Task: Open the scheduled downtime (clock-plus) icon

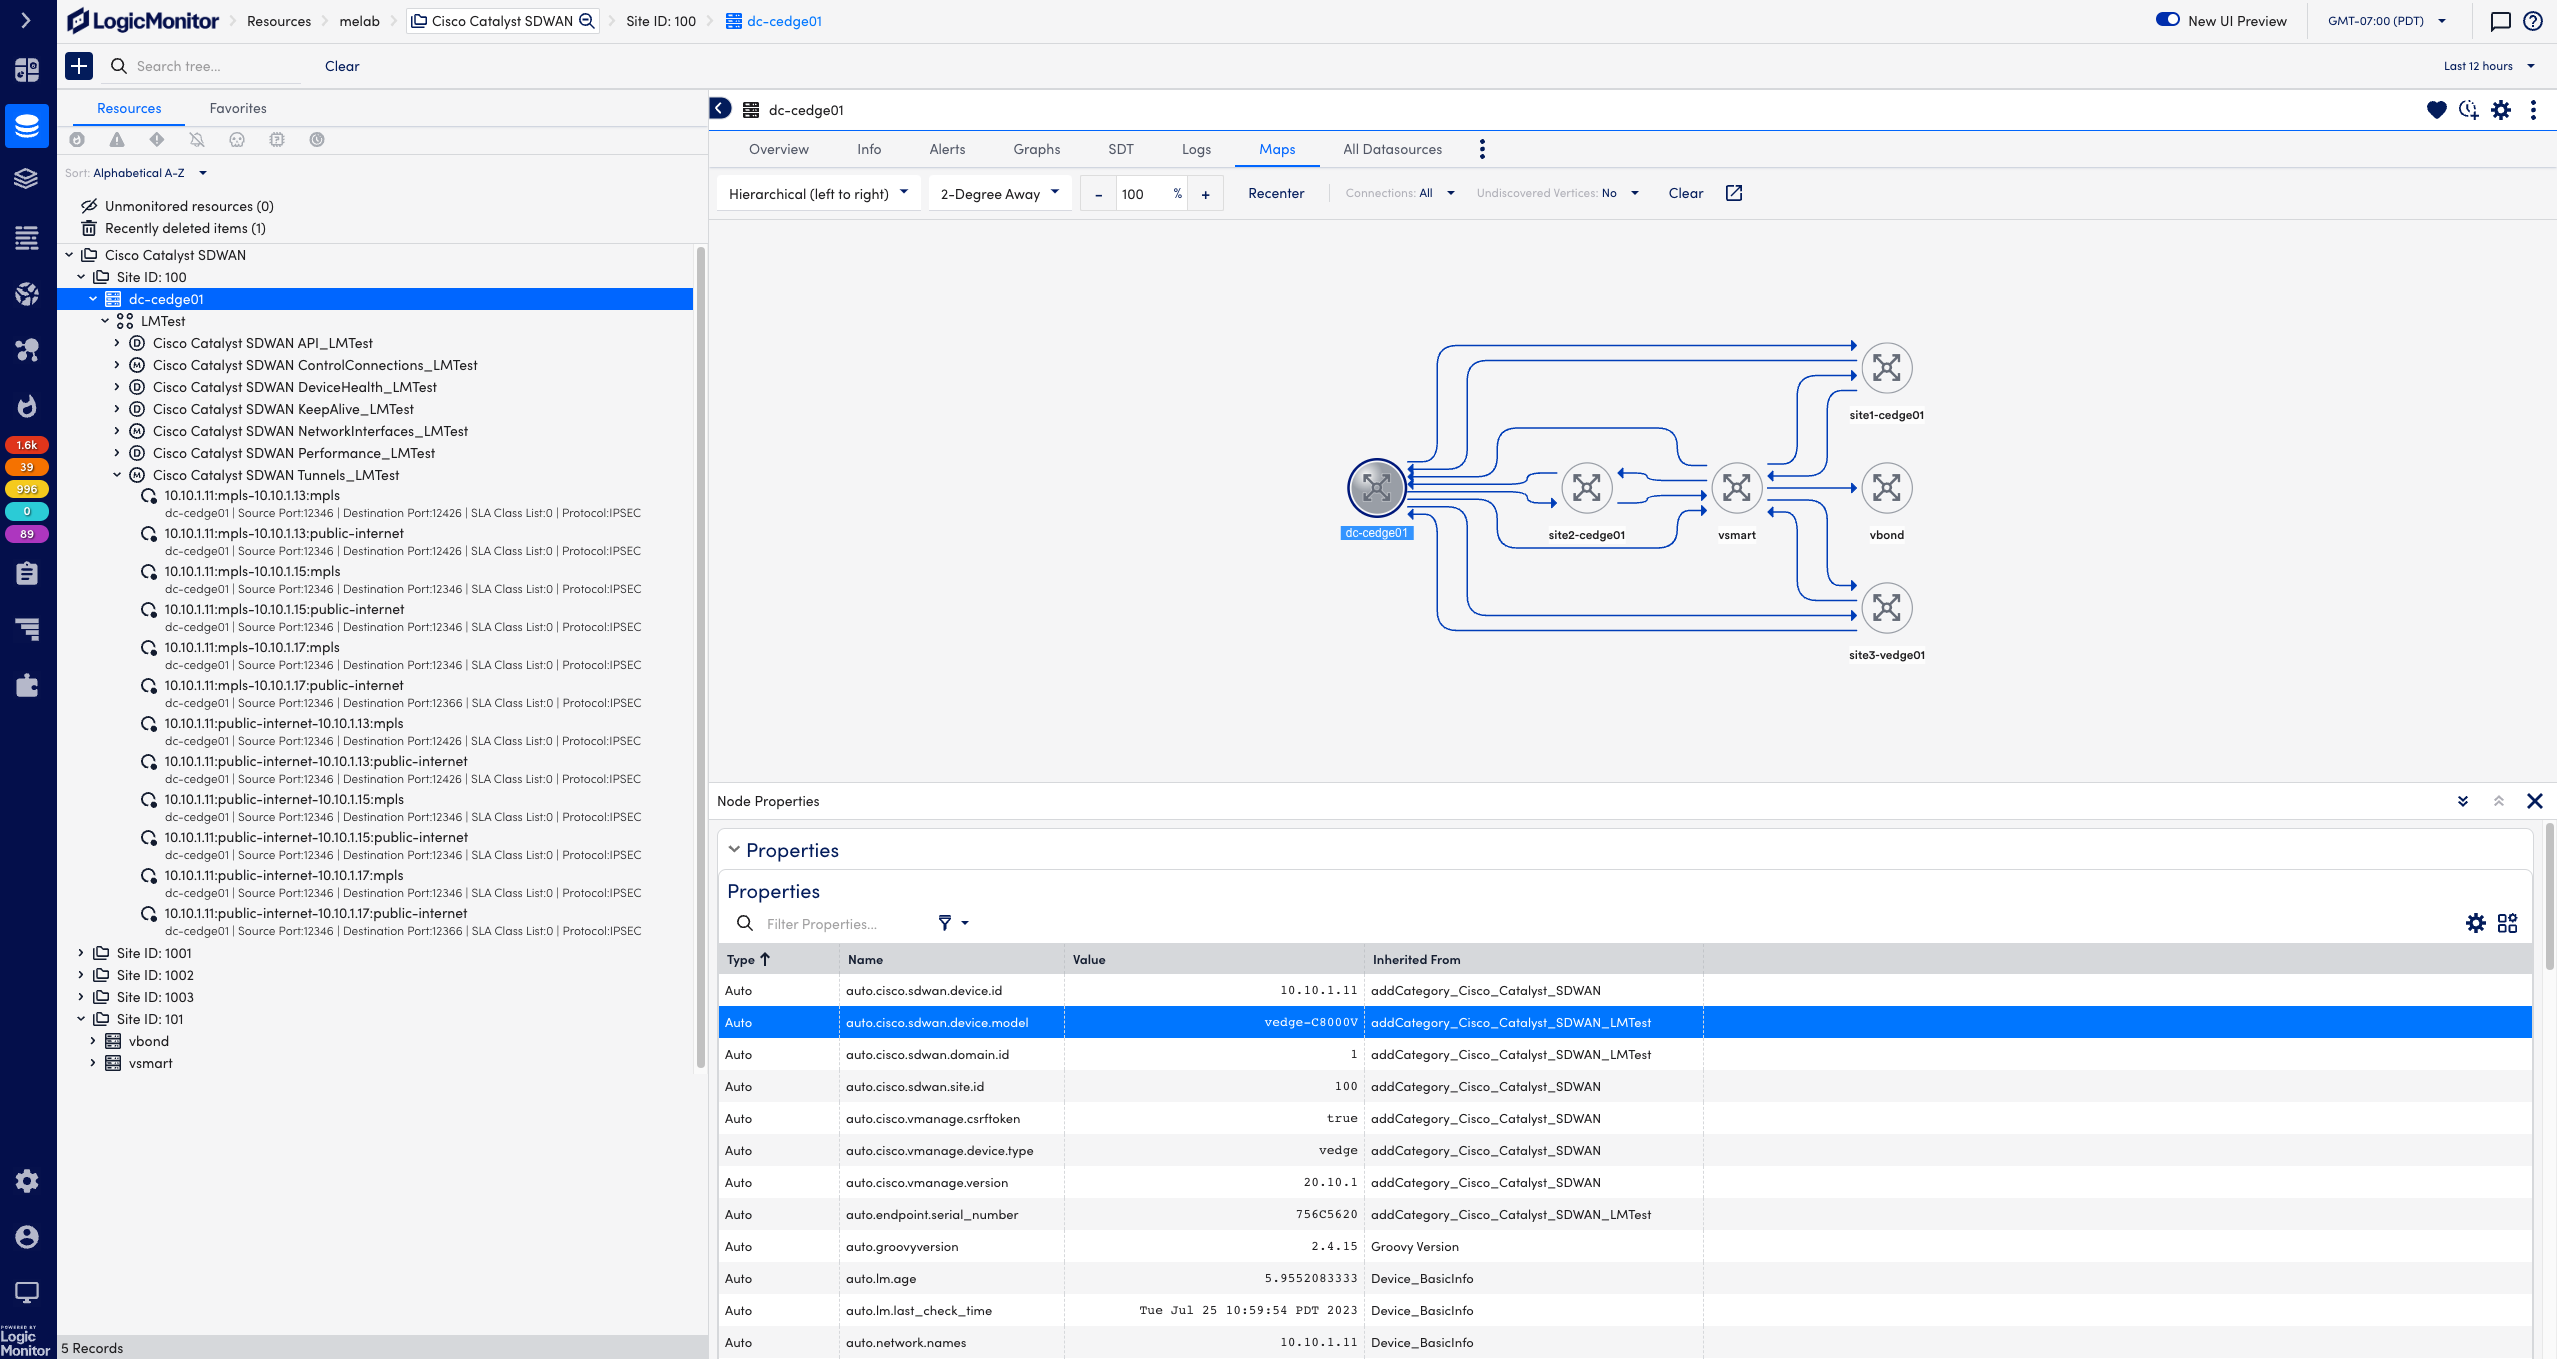Action: (2469, 110)
